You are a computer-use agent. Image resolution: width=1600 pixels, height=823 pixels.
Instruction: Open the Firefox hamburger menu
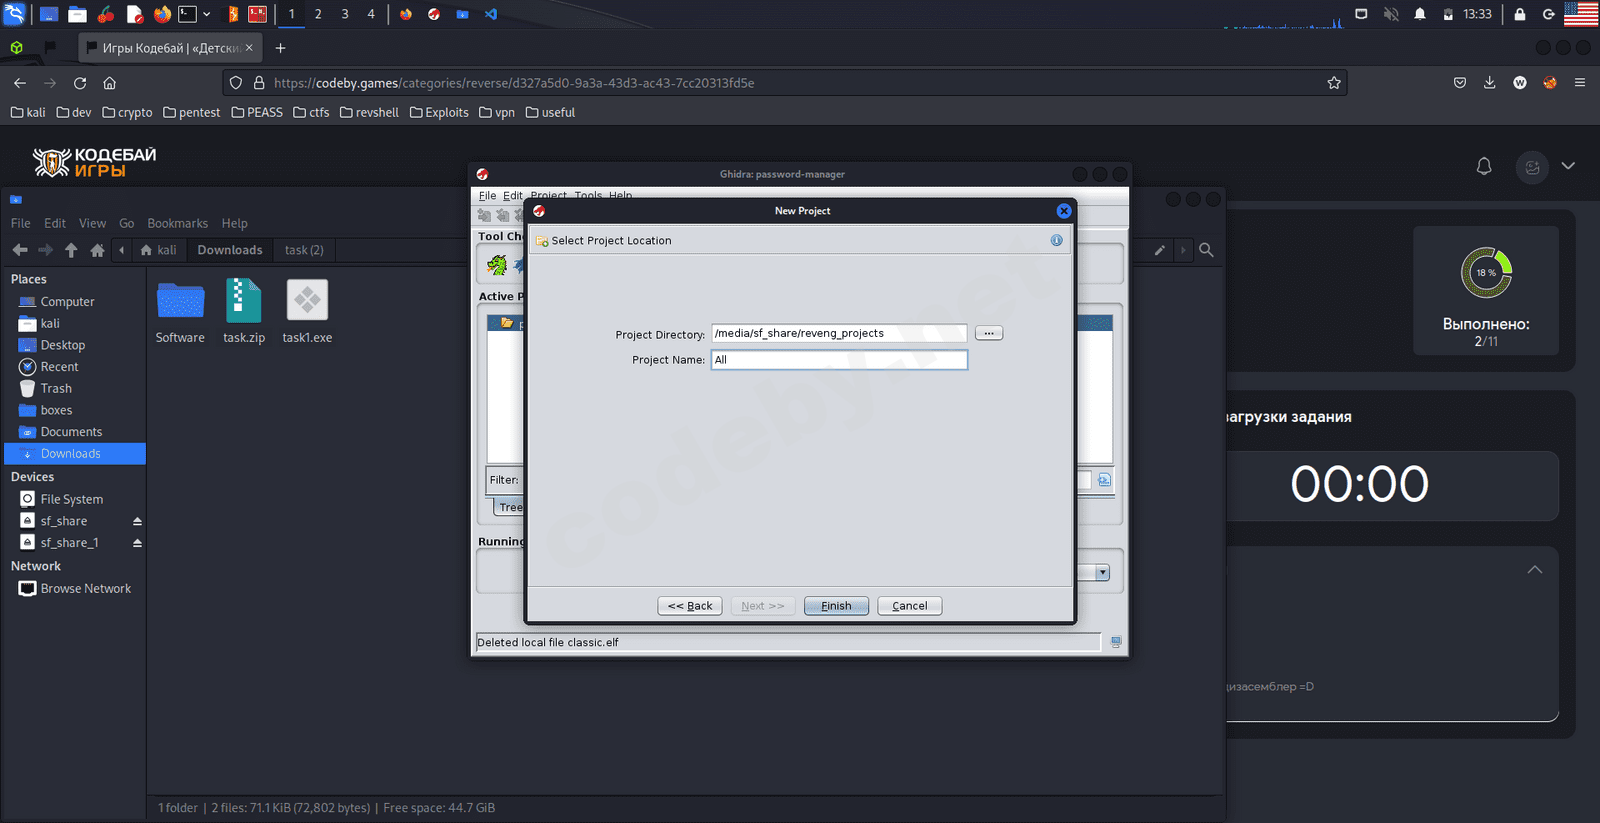pos(1580,83)
